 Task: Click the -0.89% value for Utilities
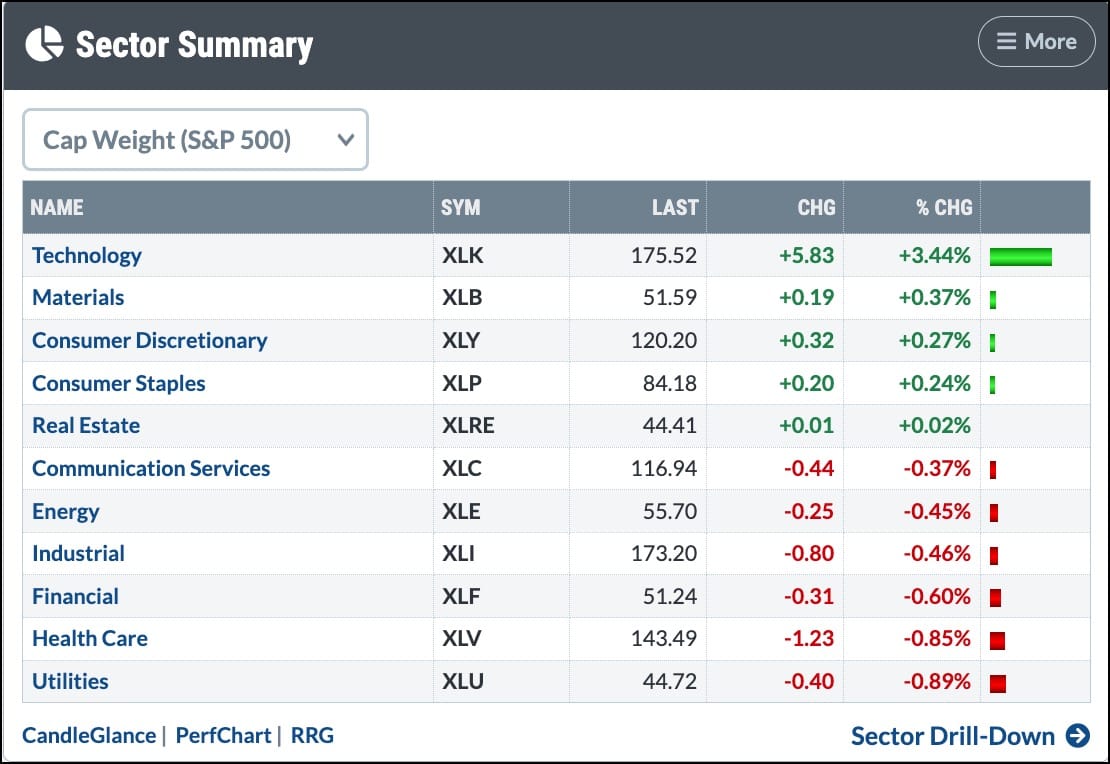(937, 681)
